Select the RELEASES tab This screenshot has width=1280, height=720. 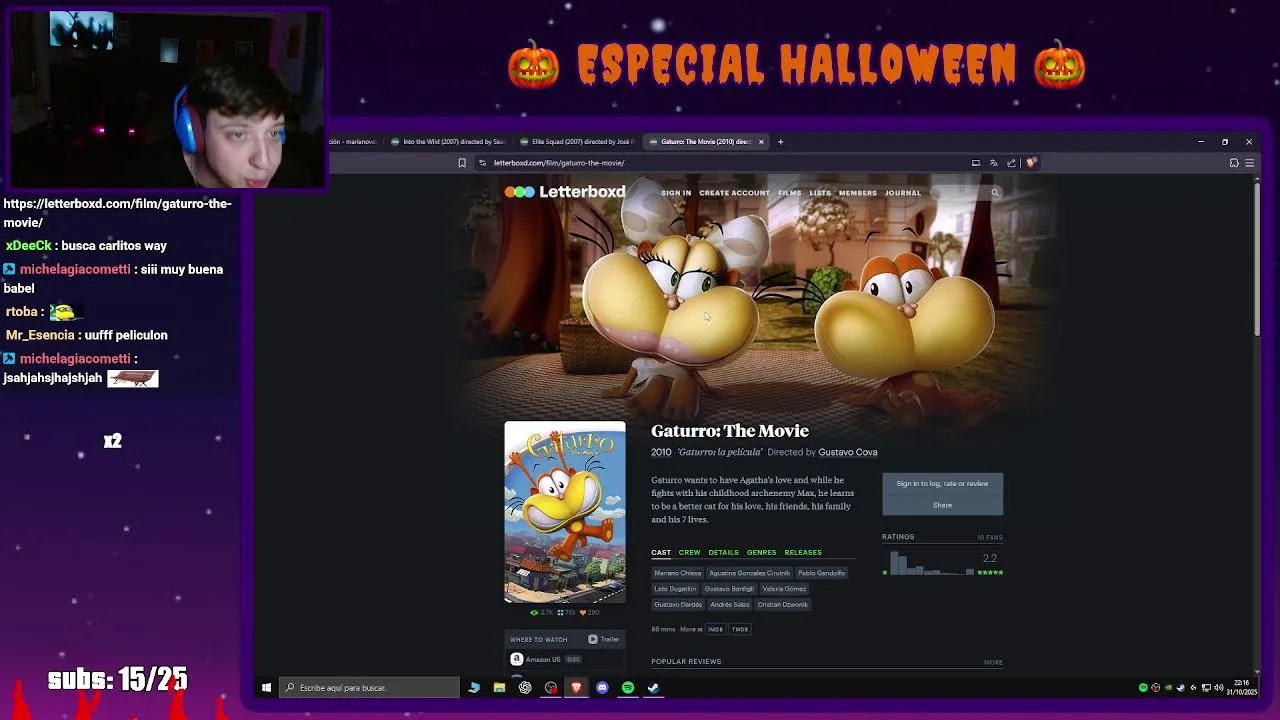[x=803, y=552]
